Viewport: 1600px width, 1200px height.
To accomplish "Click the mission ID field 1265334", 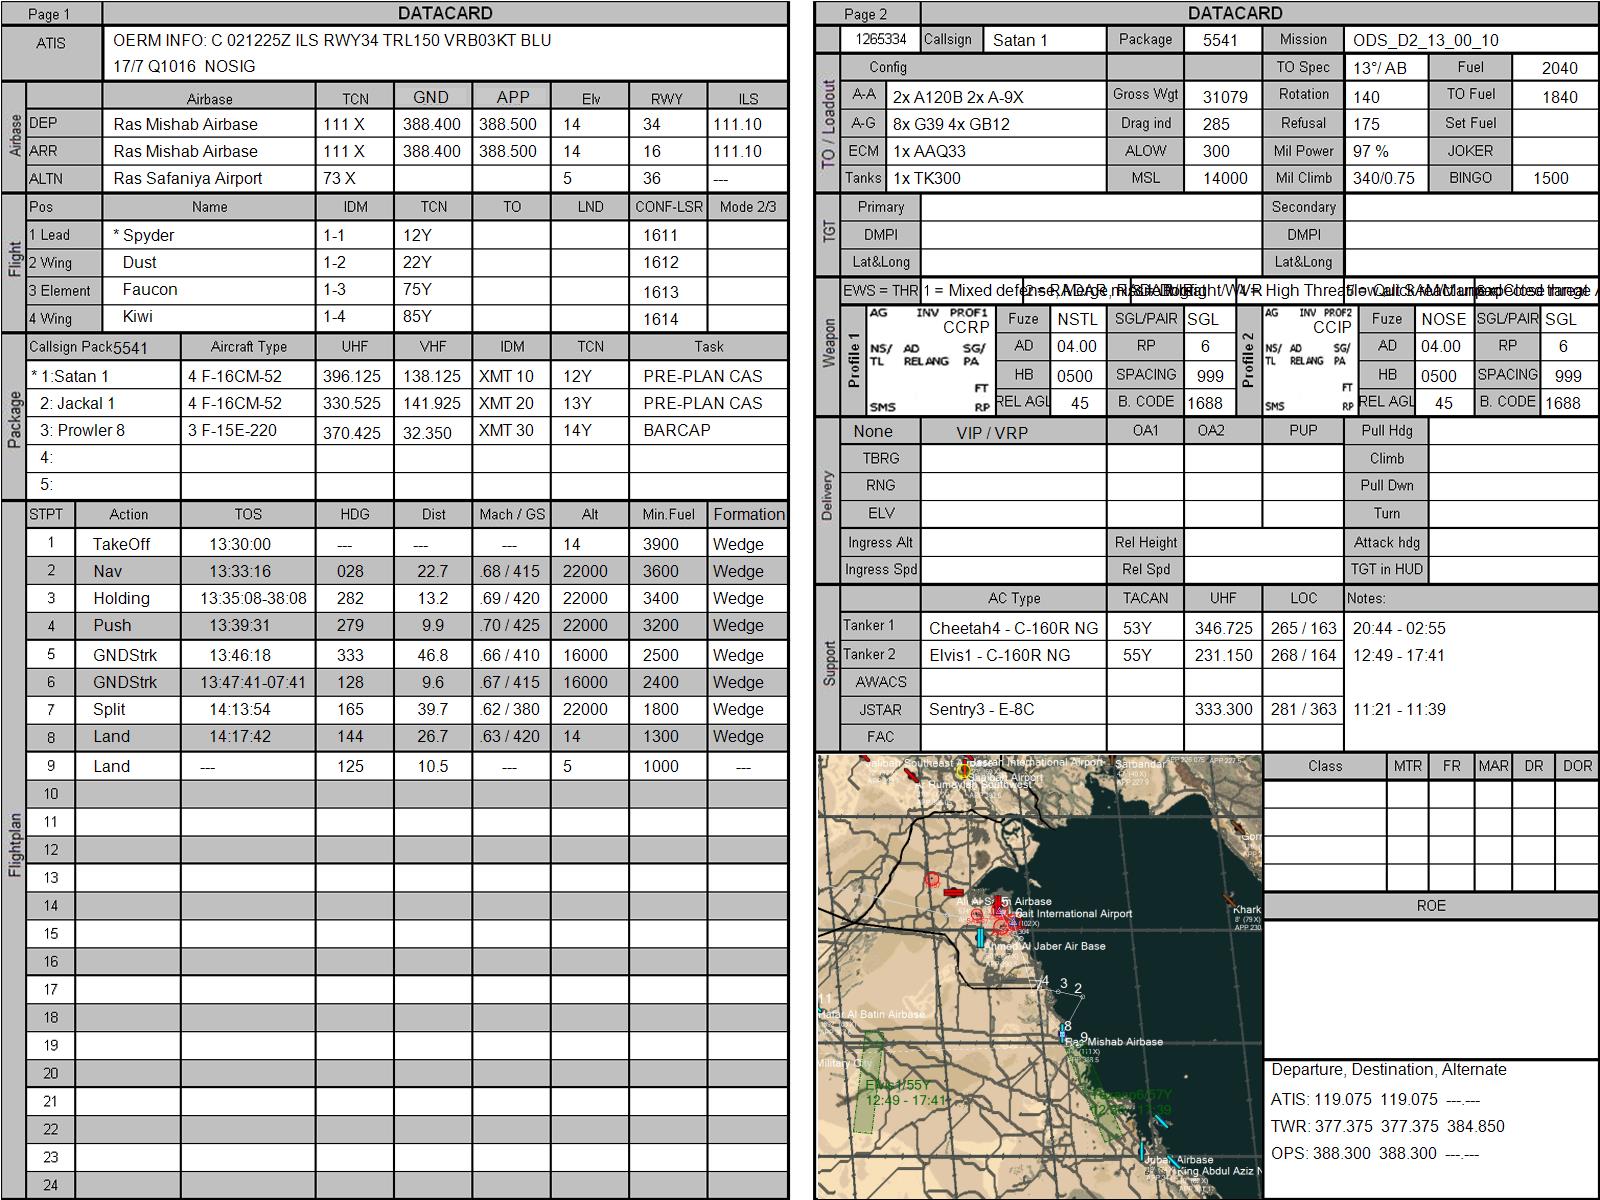I will (x=881, y=39).
